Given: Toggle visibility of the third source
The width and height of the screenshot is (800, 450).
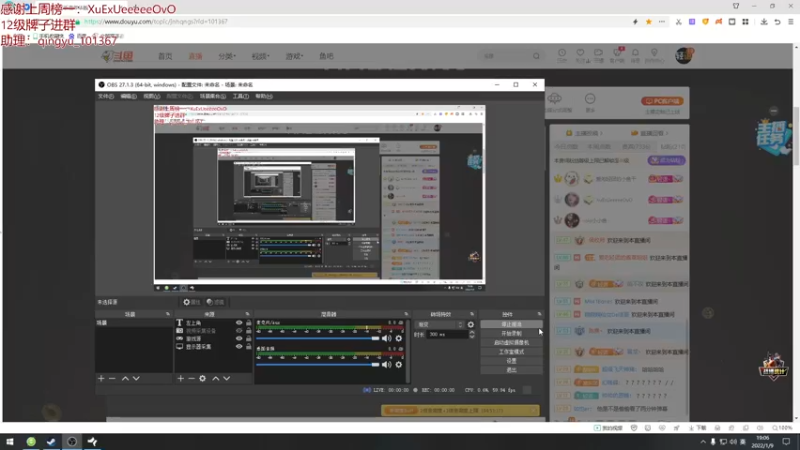Looking at the screenshot, I should [x=239, y=338].
